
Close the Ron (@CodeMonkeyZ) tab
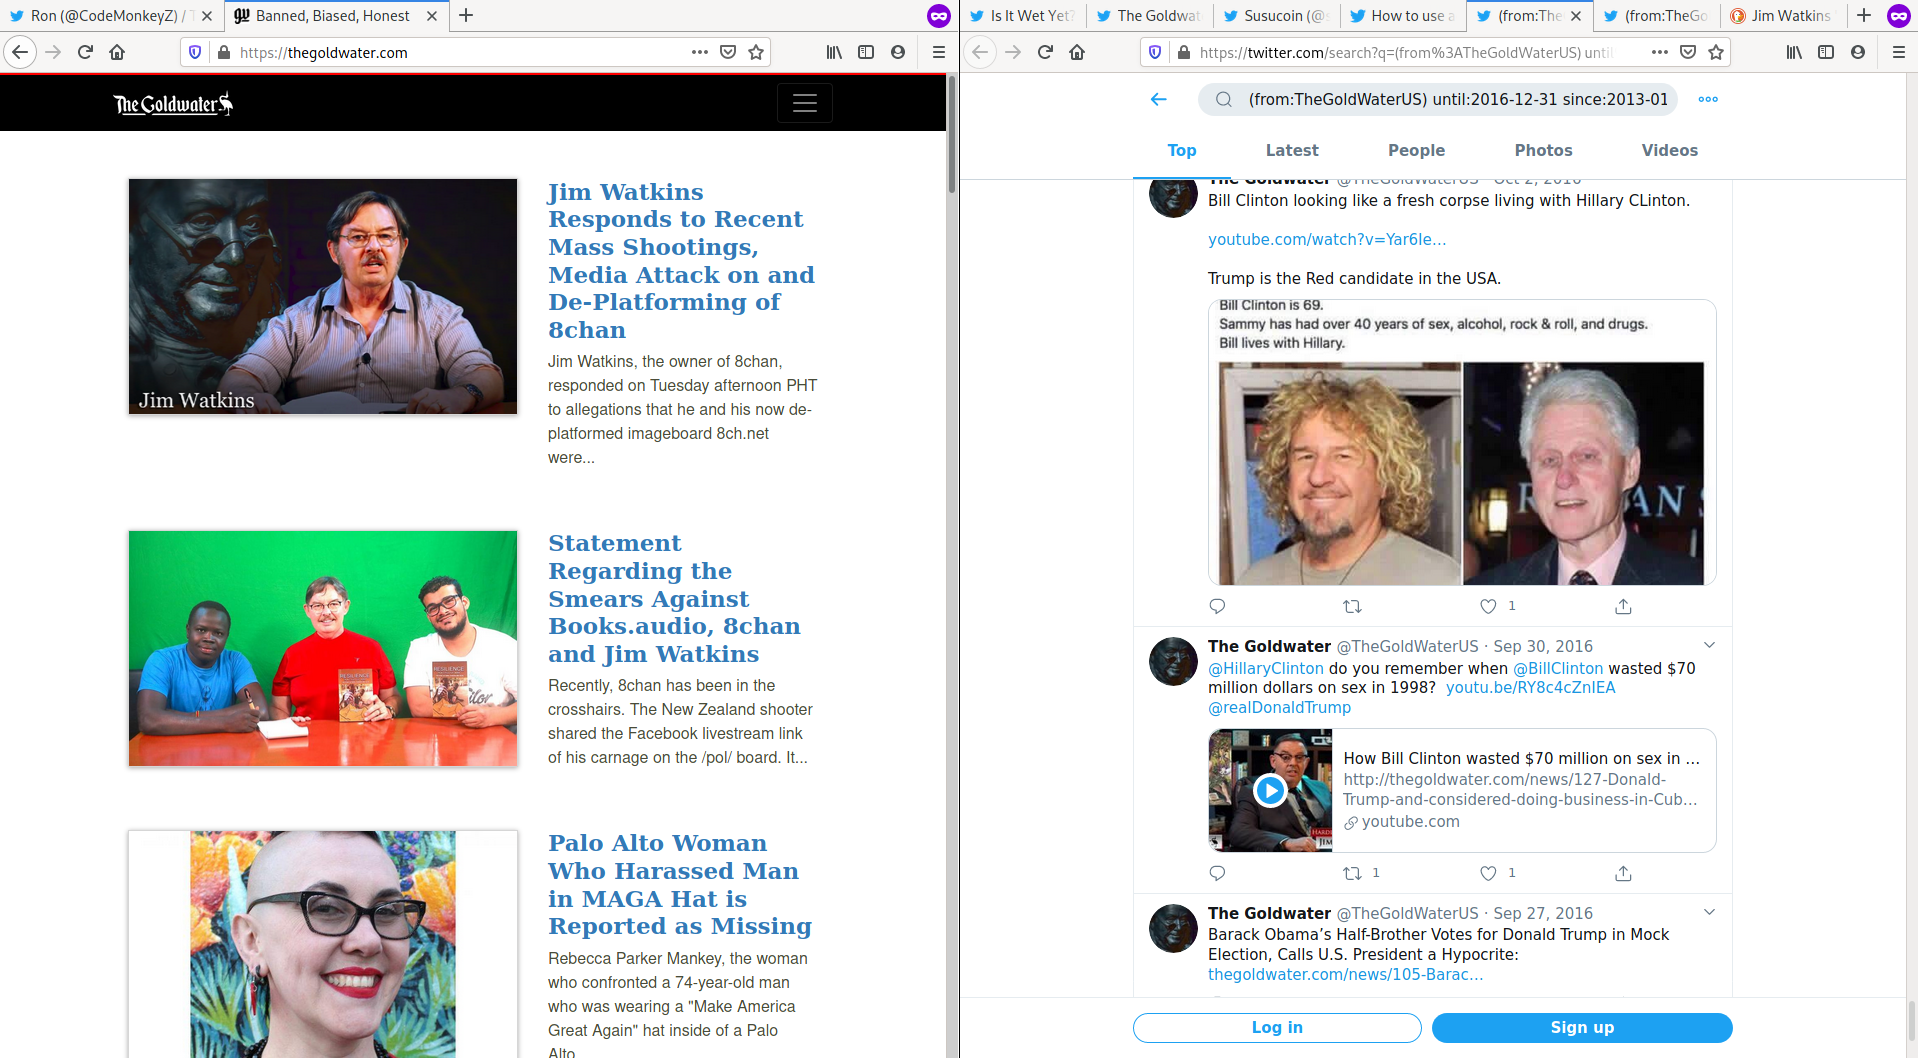tap(207, 16)
